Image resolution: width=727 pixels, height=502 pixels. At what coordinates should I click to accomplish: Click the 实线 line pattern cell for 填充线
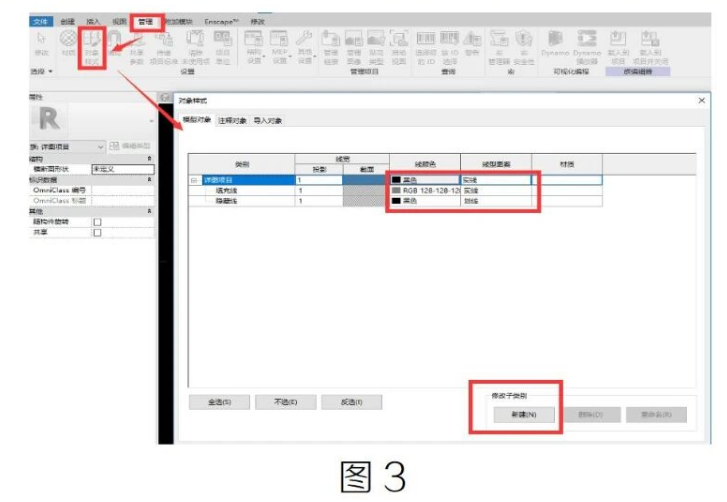pyautogui.click(x=496, y=191)
